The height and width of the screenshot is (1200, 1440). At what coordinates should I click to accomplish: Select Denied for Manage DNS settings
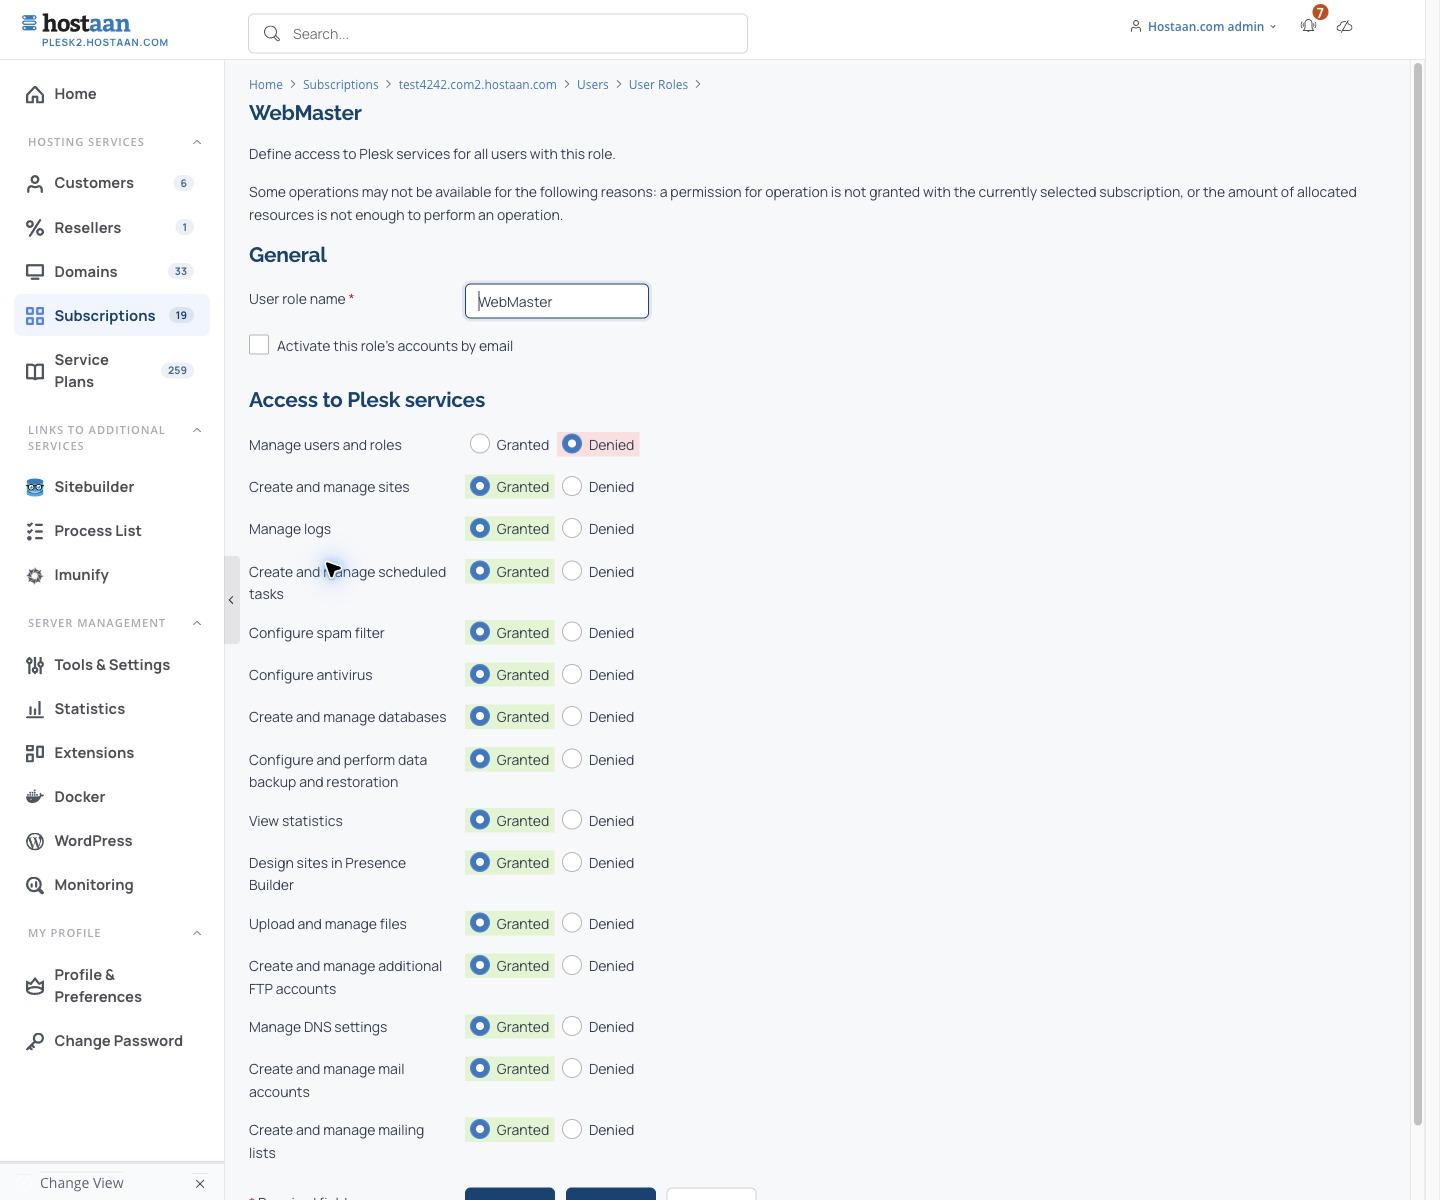pos(572,1026)
